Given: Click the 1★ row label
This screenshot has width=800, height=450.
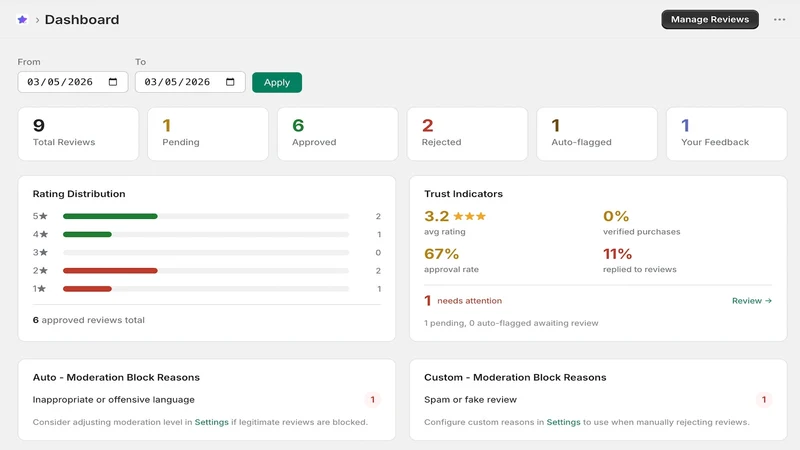Looking at the screenshot, I should pyautogui.click(x=39, y=289).
